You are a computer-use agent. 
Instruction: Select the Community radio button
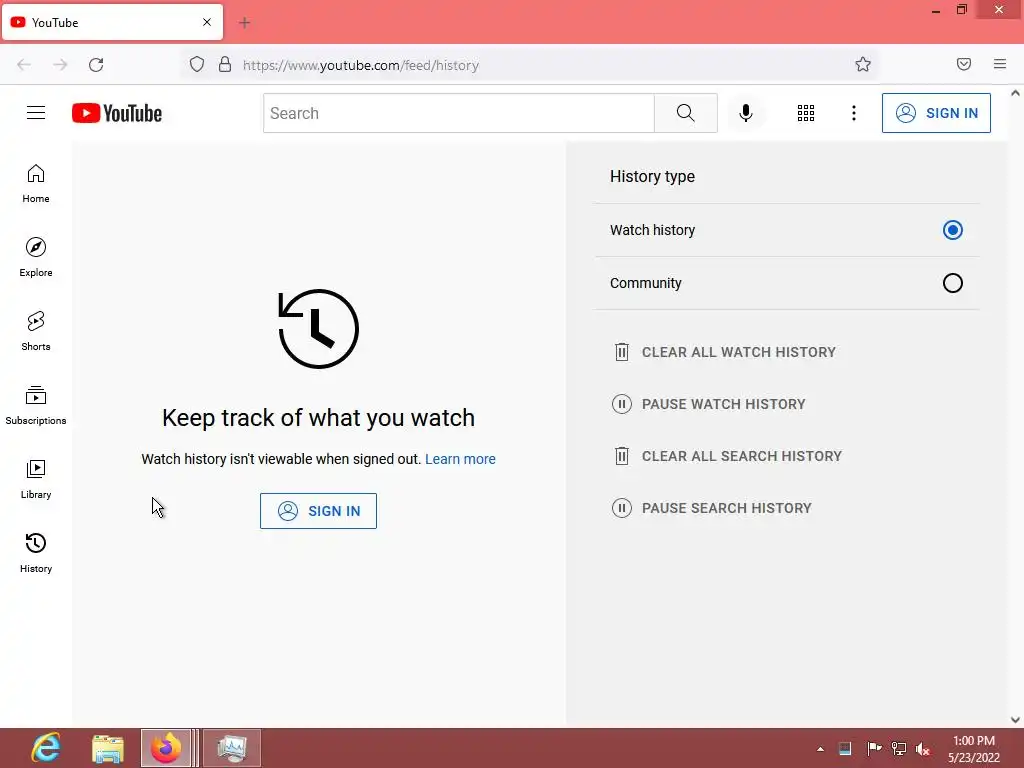tap(953, 283)
